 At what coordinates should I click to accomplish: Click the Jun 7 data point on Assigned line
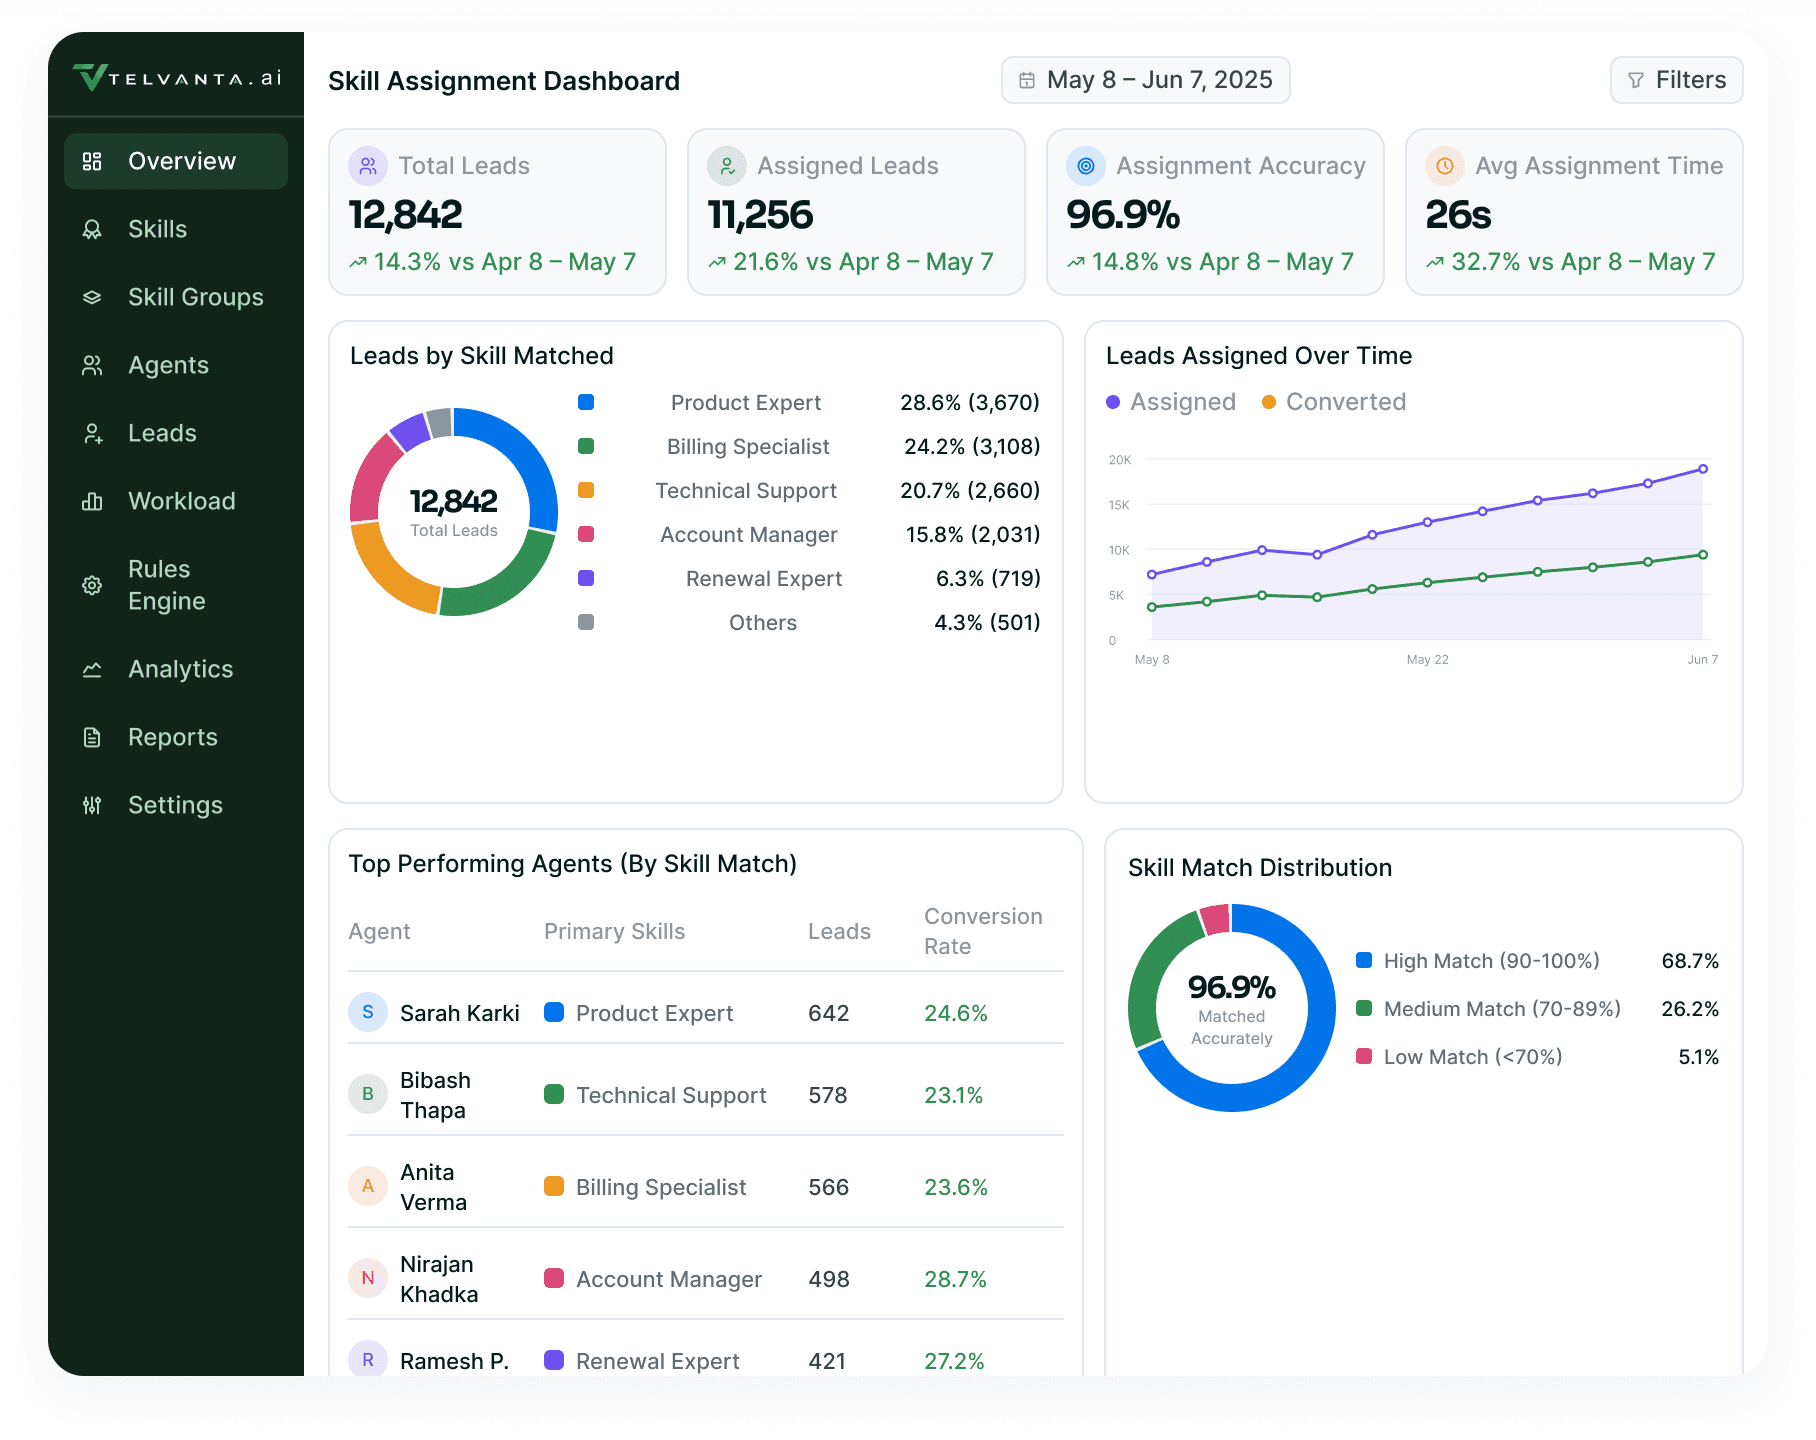point(1703,469)
